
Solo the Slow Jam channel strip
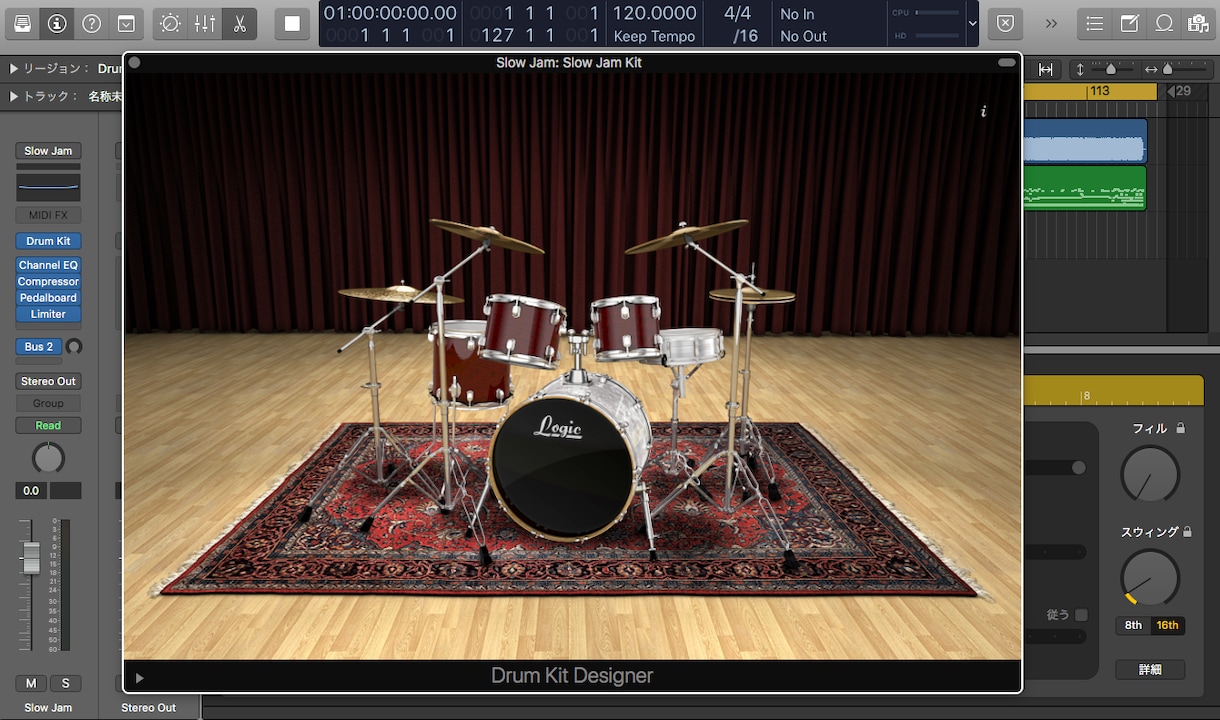[x=66, y=683]
